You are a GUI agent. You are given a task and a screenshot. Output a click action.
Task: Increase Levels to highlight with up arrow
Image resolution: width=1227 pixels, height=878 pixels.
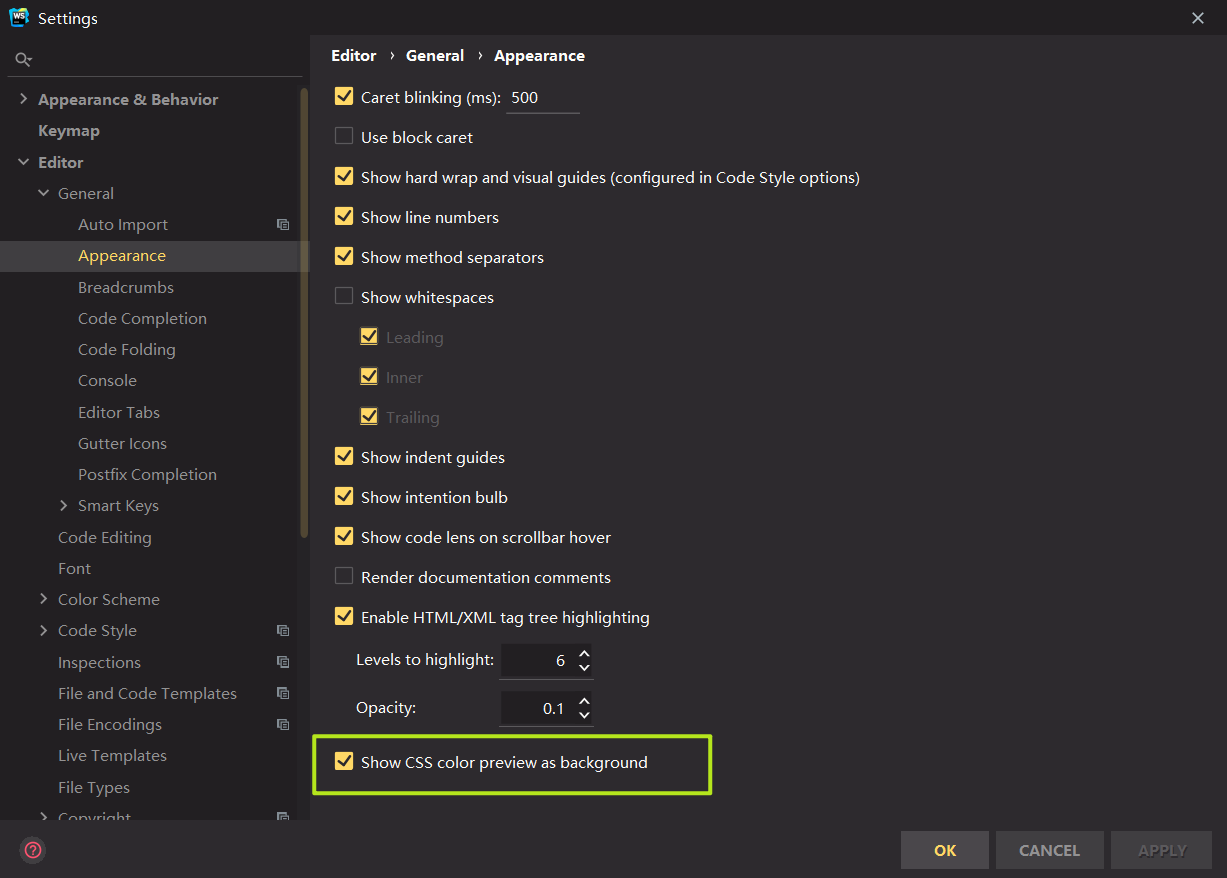(585, 653)
